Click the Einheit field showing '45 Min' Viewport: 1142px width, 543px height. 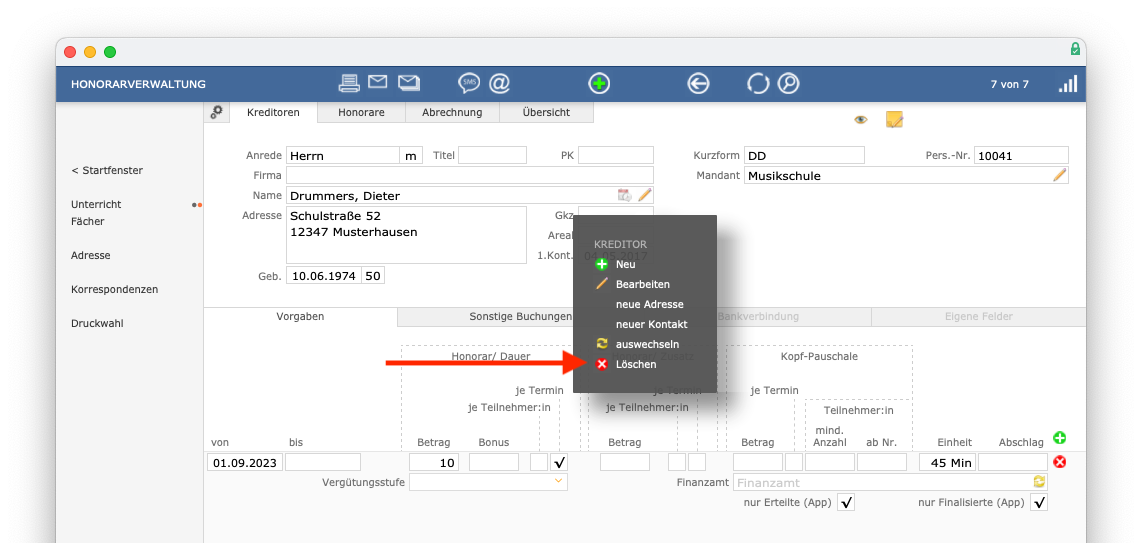(x=948, y=462)
